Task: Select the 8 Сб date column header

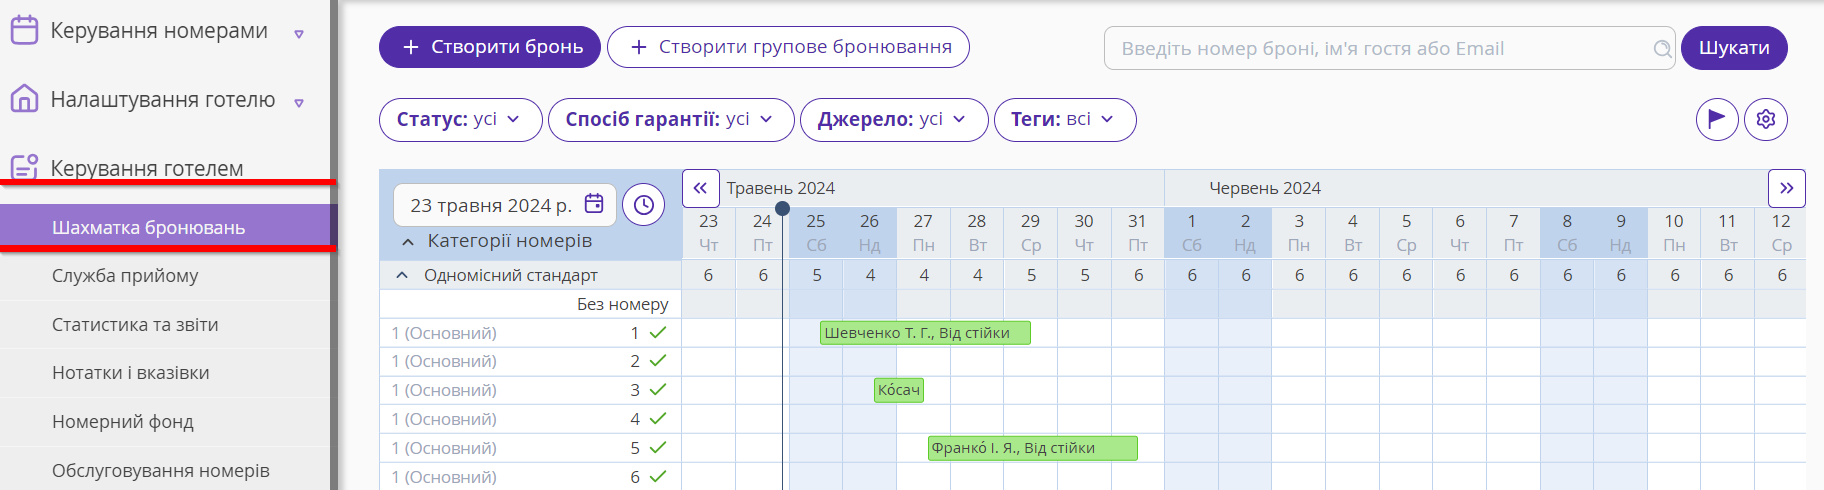Action: pyautogui.click(x=1567, y=232)
